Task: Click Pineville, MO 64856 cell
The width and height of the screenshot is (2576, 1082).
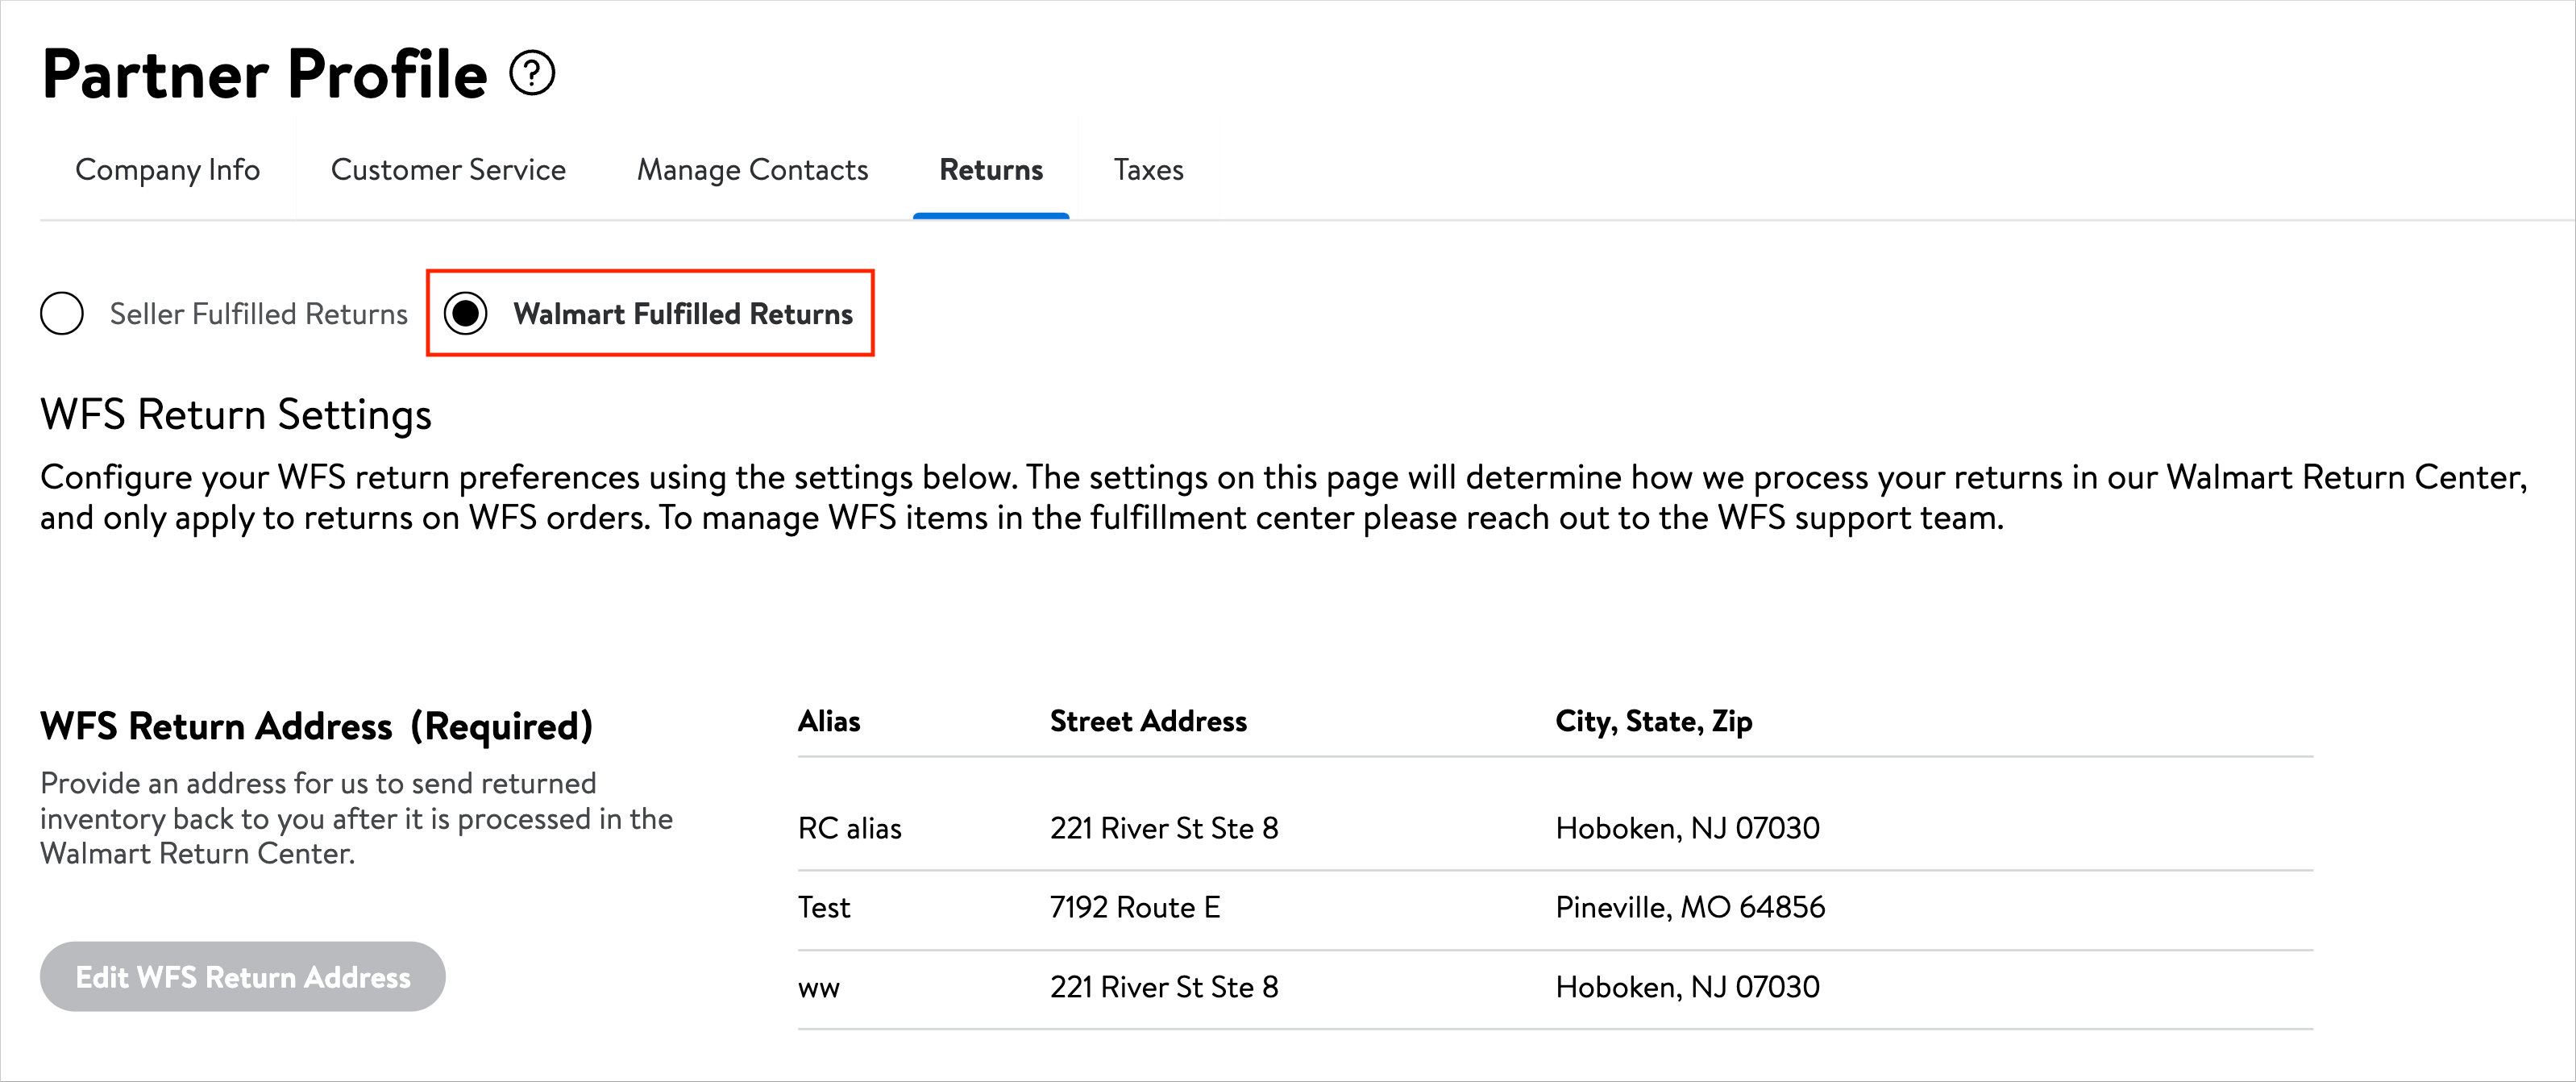Action: pos(1690,907)
